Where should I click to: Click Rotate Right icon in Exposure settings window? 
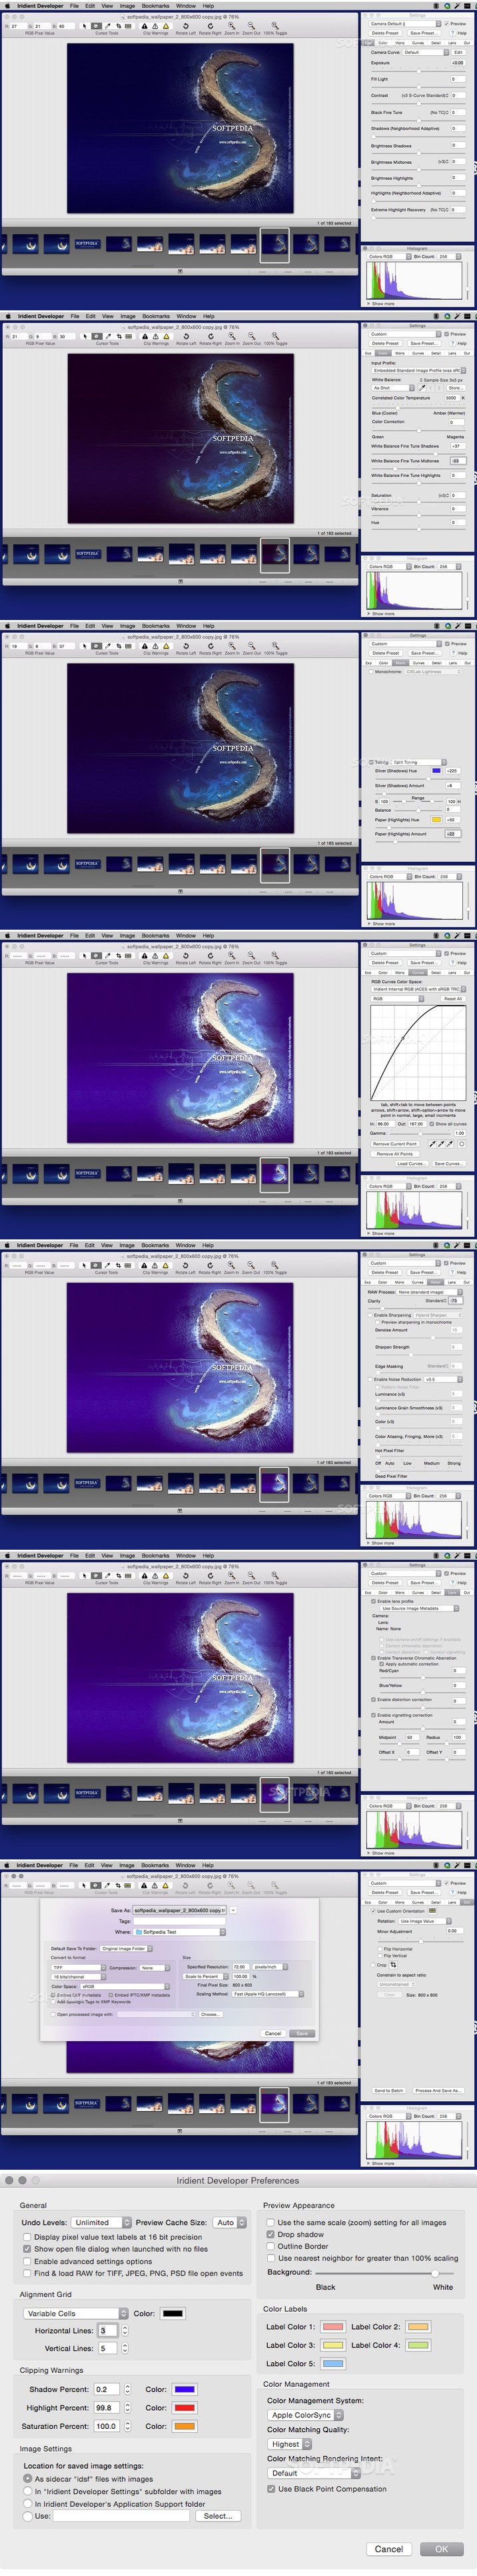(210, 27)
